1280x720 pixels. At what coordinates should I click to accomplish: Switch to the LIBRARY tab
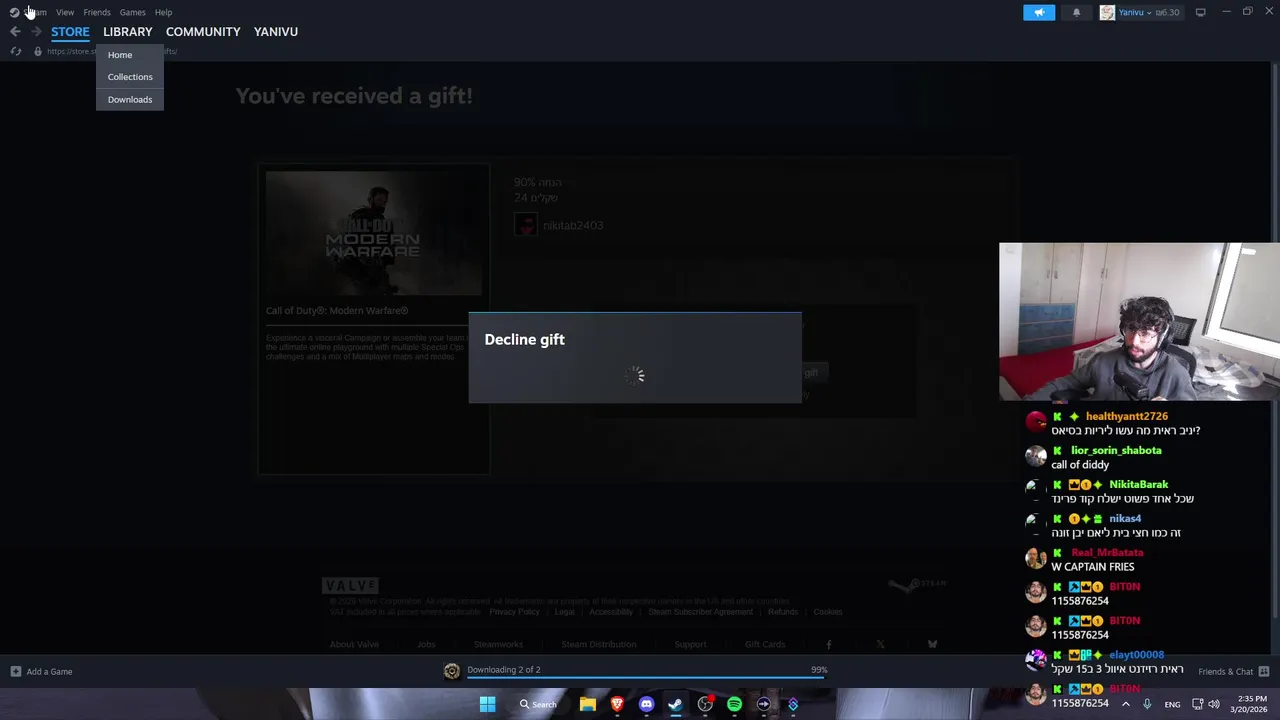[128, 32]
